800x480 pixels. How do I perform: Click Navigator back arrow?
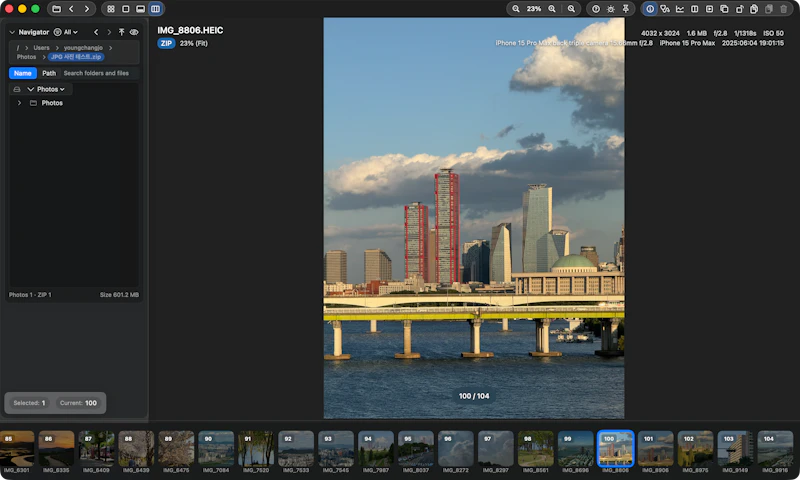[96, 32]
